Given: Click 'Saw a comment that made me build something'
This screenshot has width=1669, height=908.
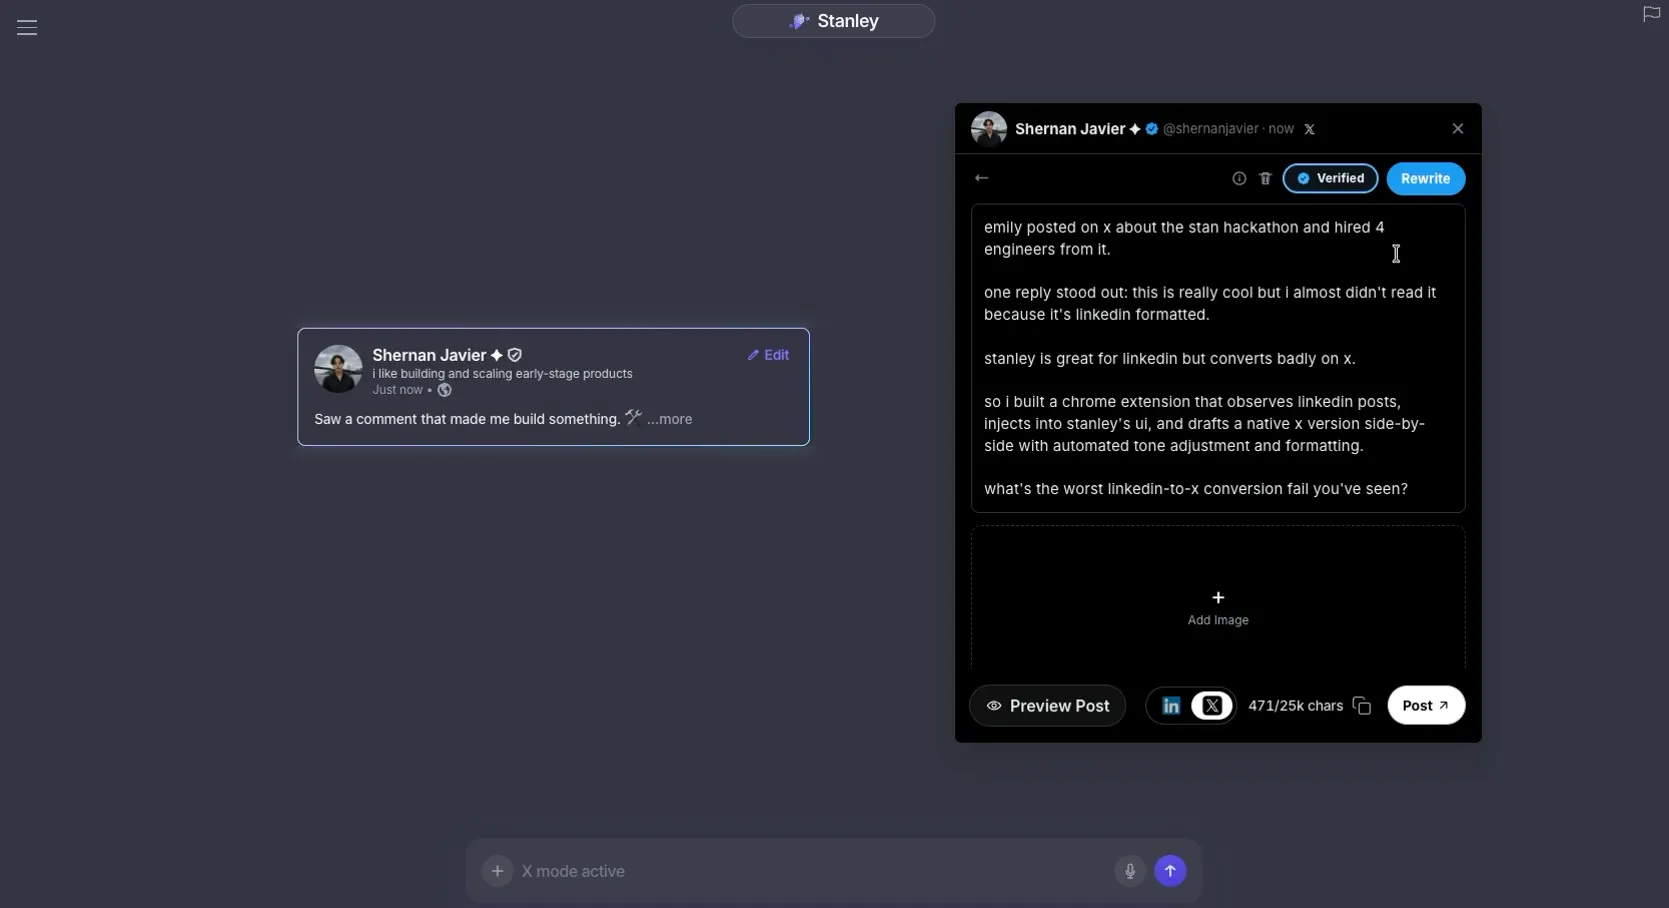Looking at the screenshot, I should (467, 419).
